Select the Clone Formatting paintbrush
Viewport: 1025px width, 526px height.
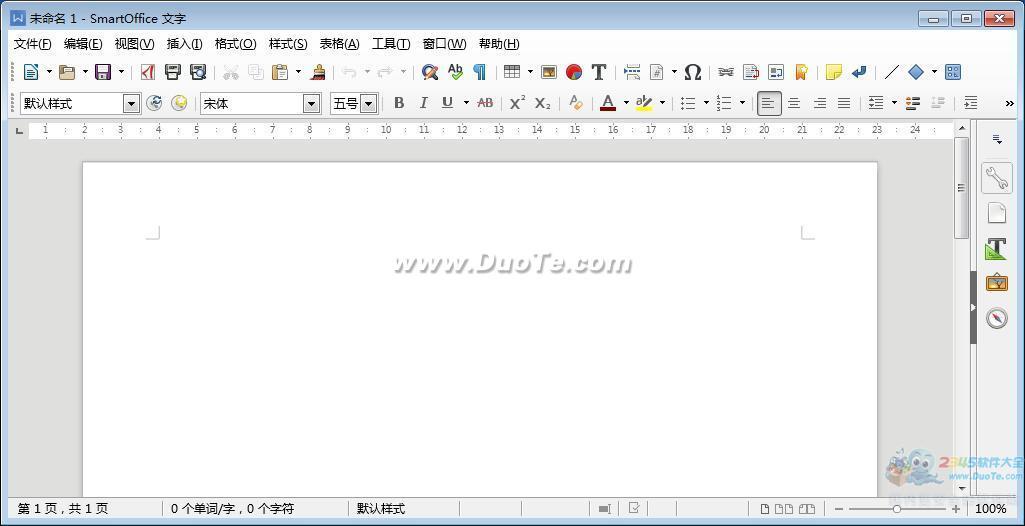click(x=318, y=72)
